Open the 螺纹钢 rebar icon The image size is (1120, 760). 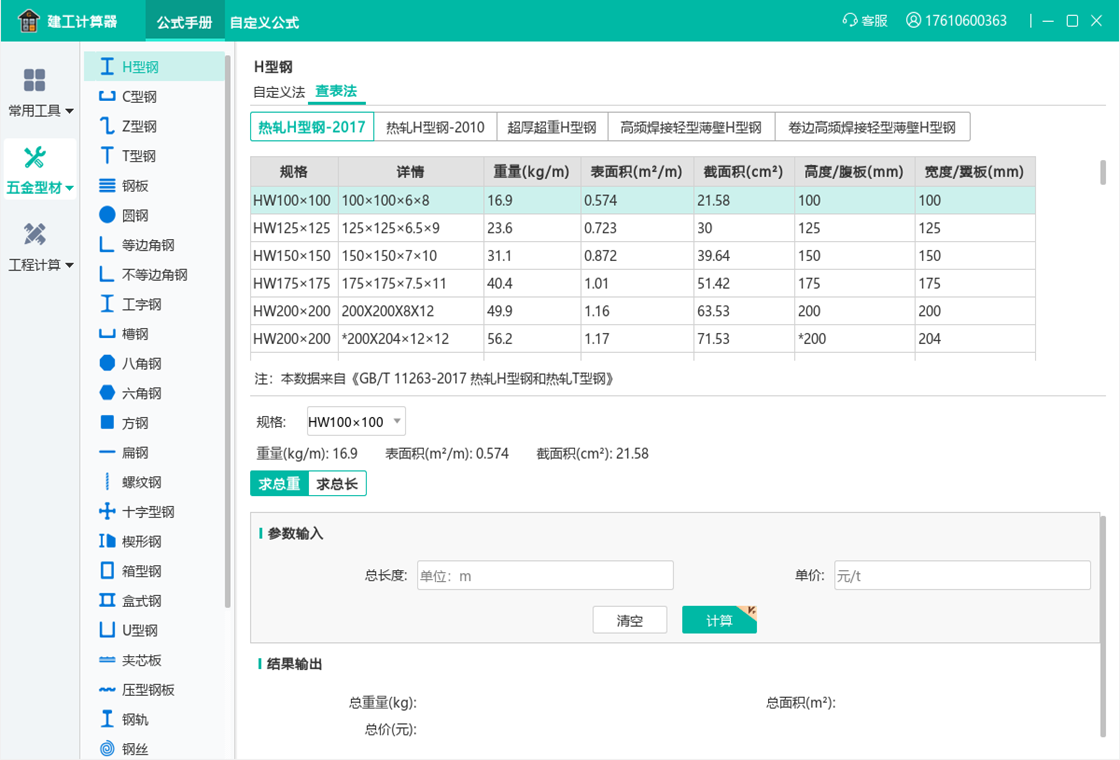point(106,482)
